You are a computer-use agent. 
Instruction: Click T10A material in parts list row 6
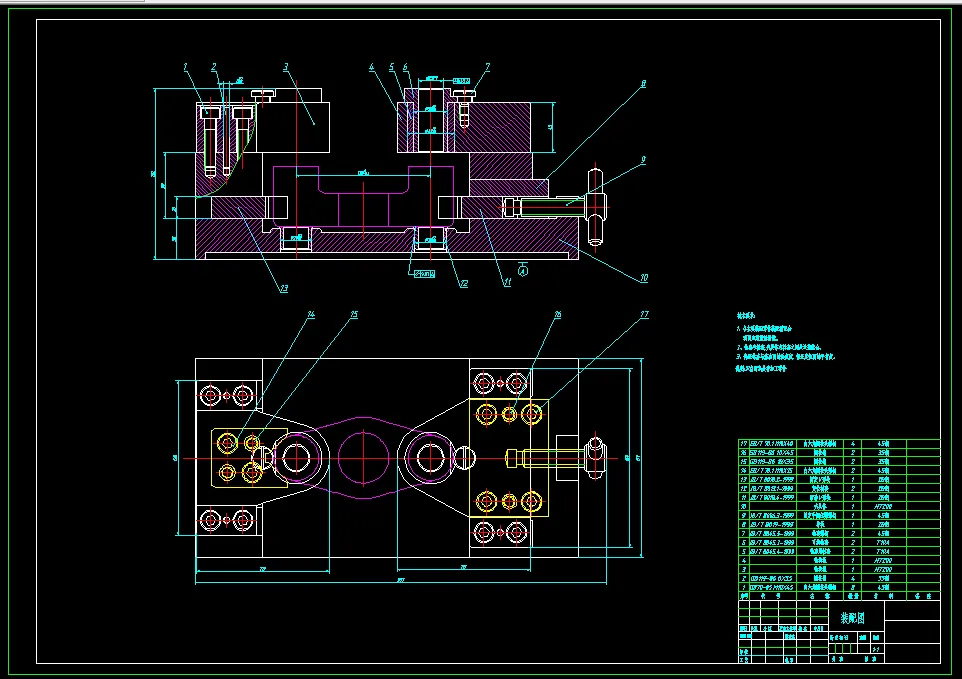coord(882,542)
